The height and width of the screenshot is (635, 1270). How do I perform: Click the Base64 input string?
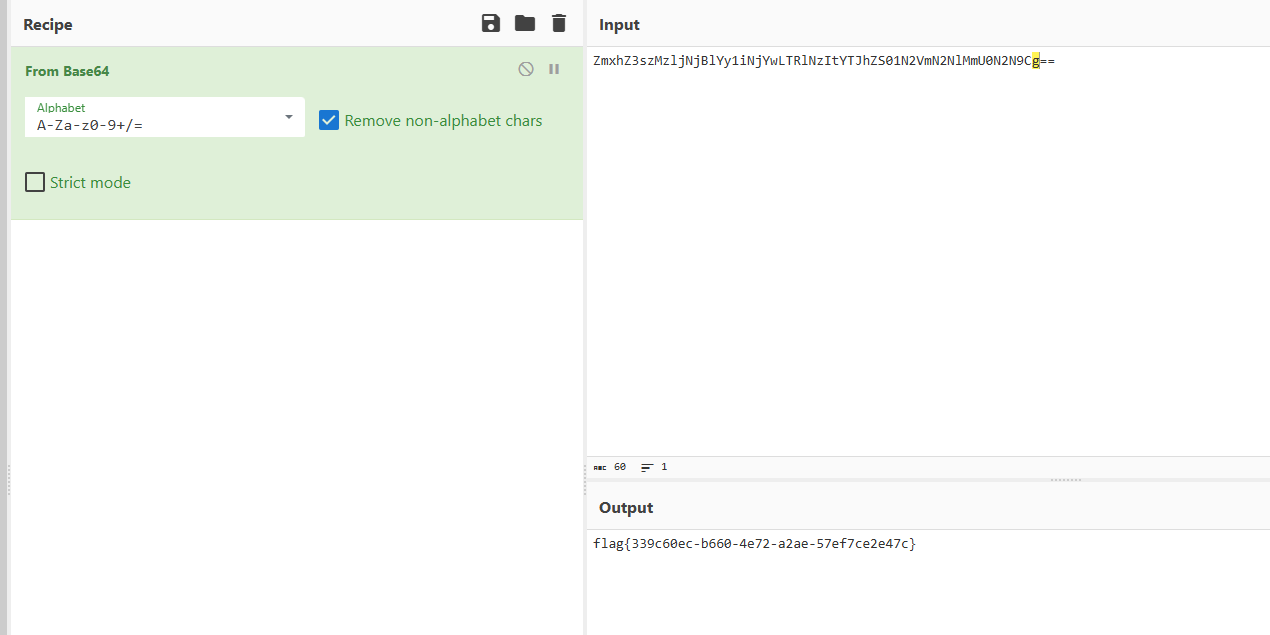coord(824,61)
